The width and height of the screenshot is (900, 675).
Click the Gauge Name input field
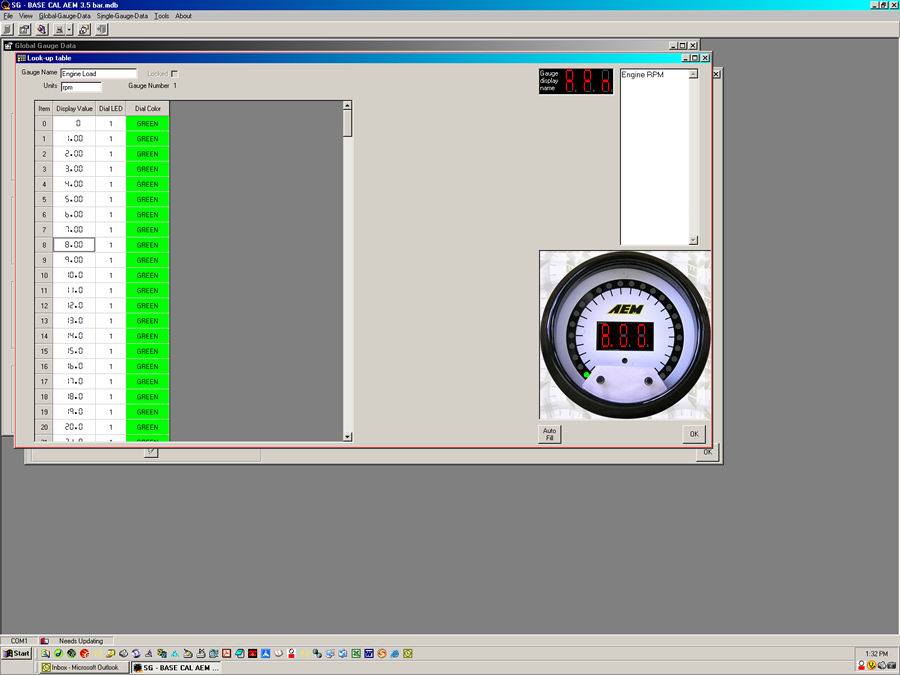click(99, 73)
